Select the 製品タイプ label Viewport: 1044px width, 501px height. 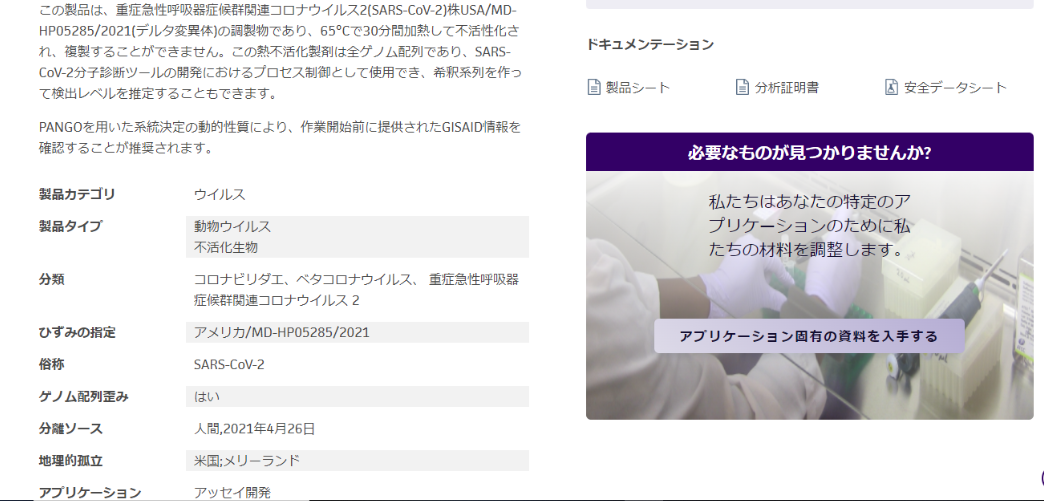point(71,227)
